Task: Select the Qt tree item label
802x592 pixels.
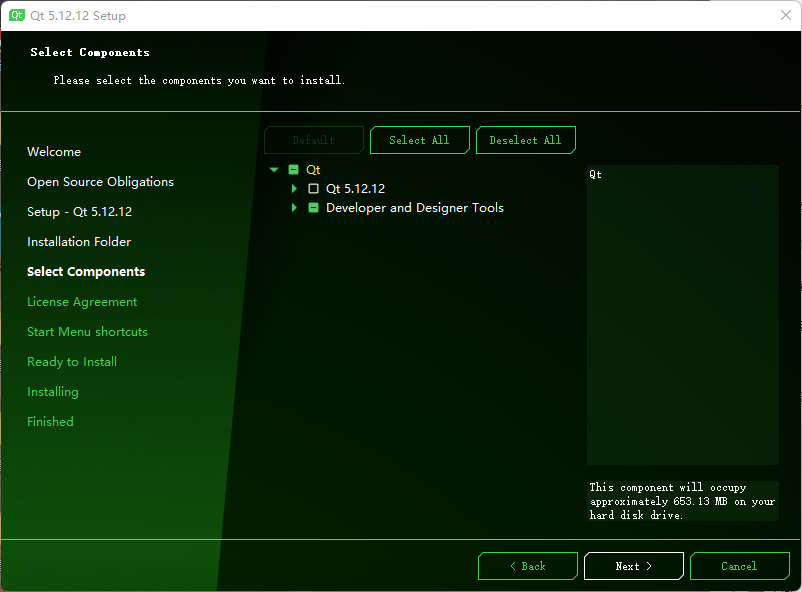Action: (x=313, y=169)
